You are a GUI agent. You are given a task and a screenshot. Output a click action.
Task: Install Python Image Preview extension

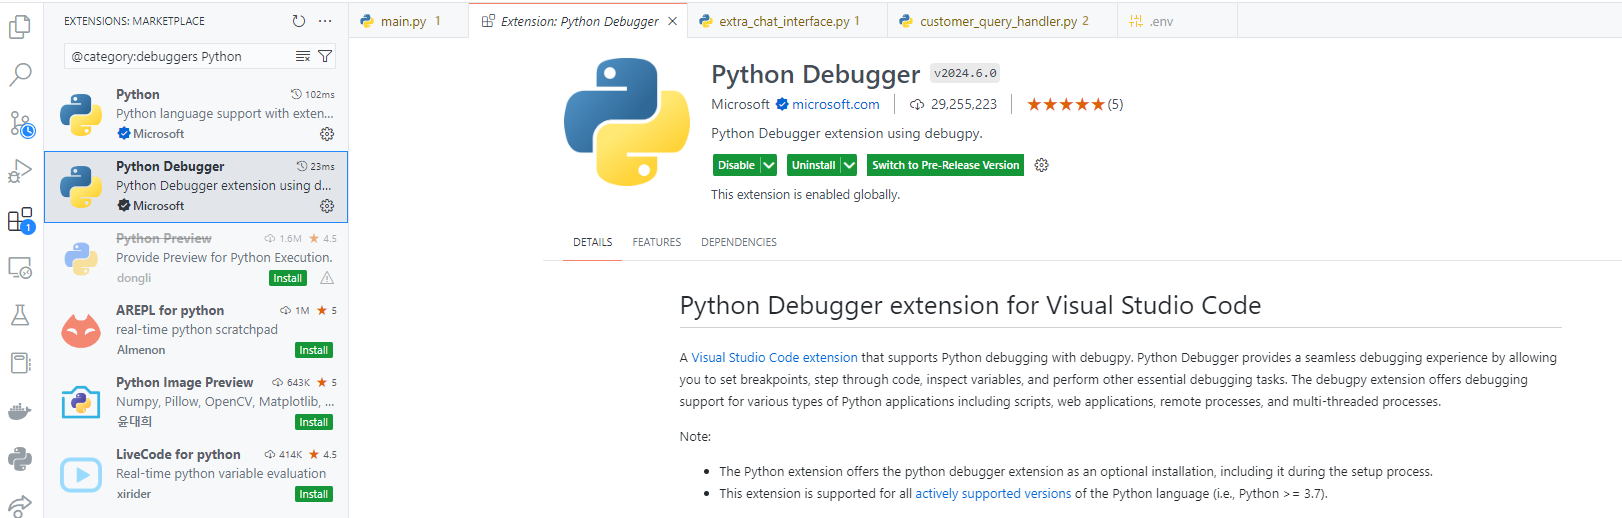point(314,422)
